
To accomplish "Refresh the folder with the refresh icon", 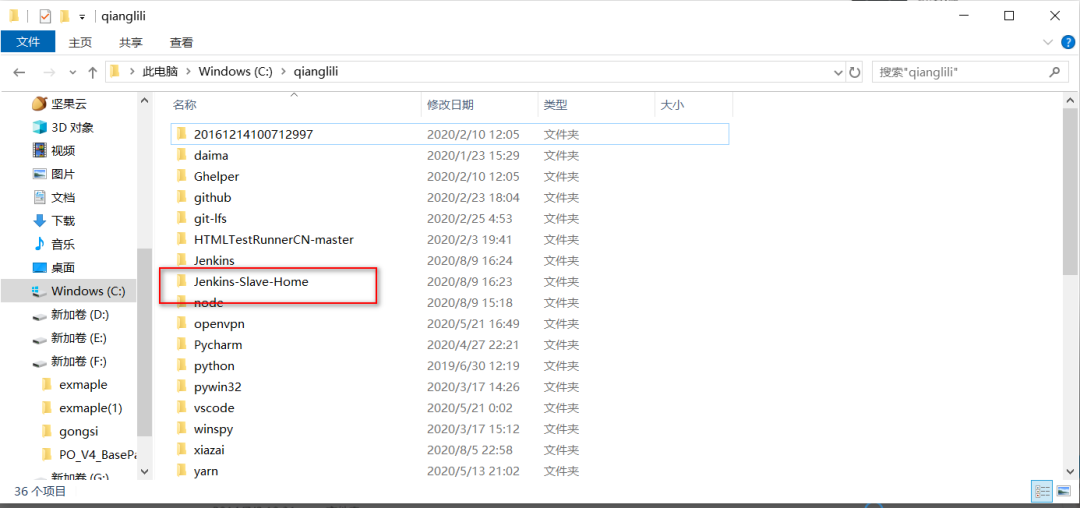I will point(855,72).
